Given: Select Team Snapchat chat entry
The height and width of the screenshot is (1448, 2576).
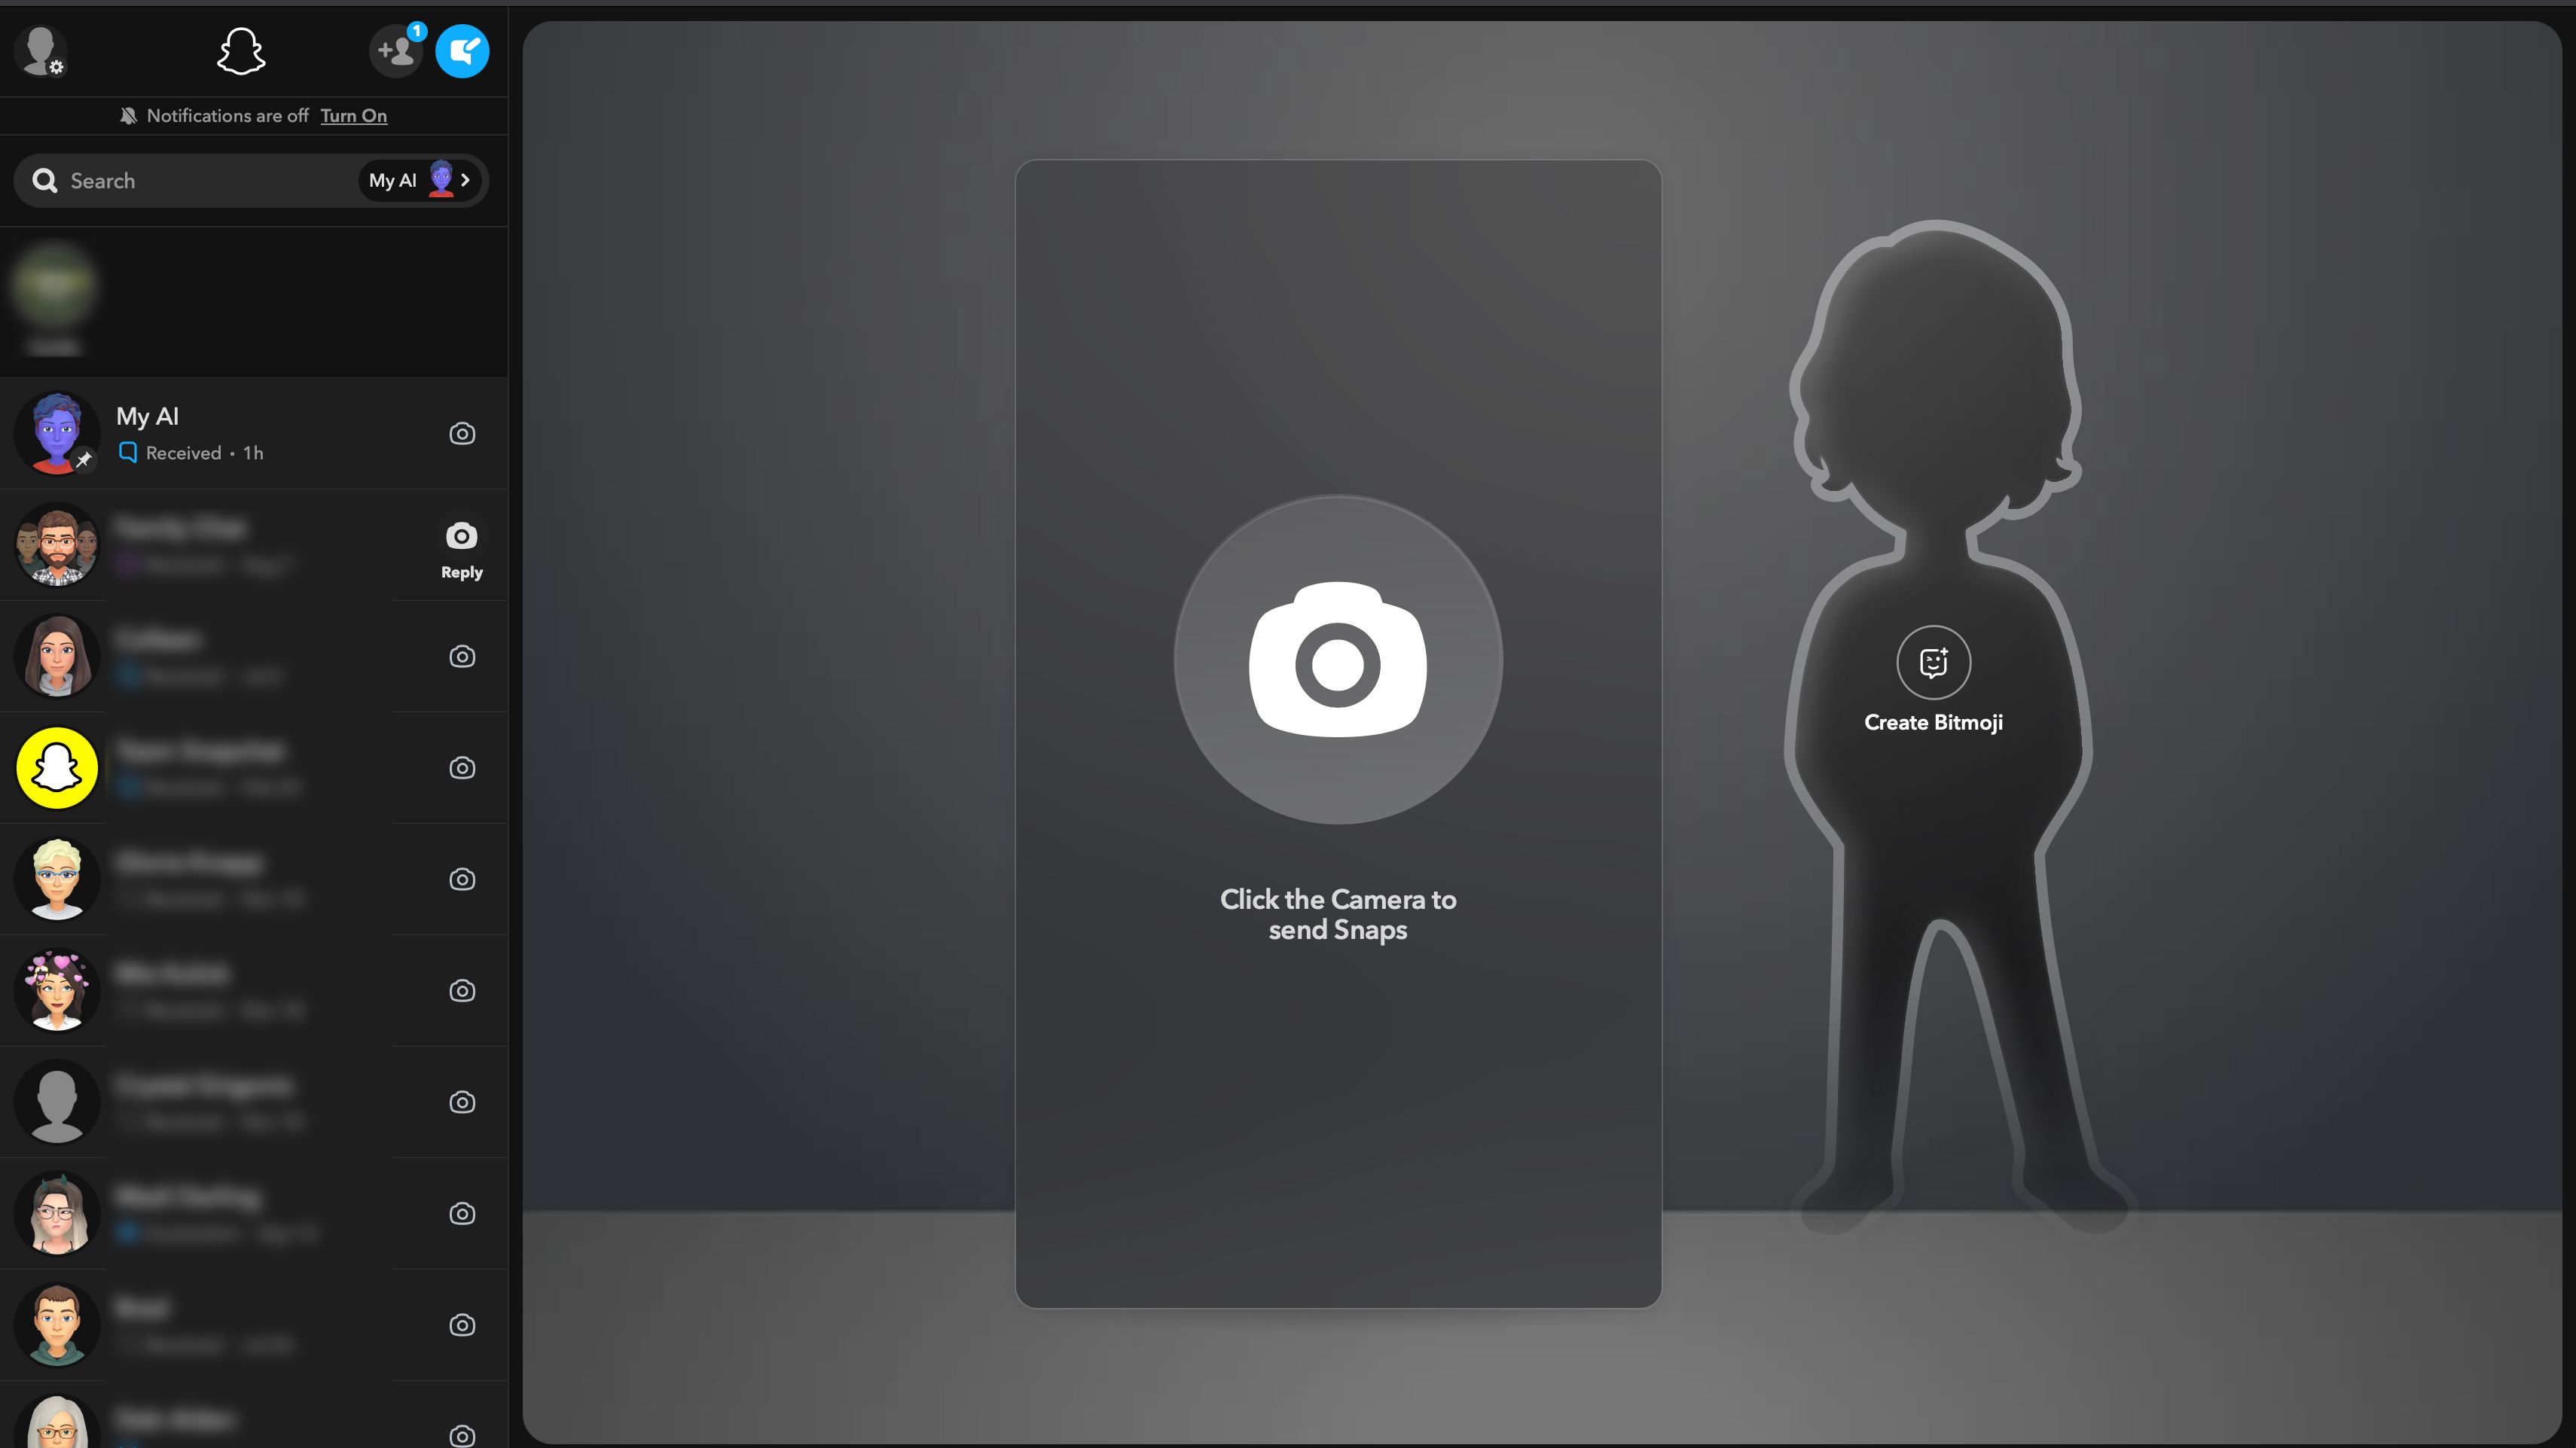Looking at the screenshot, I should coord(253,767).
